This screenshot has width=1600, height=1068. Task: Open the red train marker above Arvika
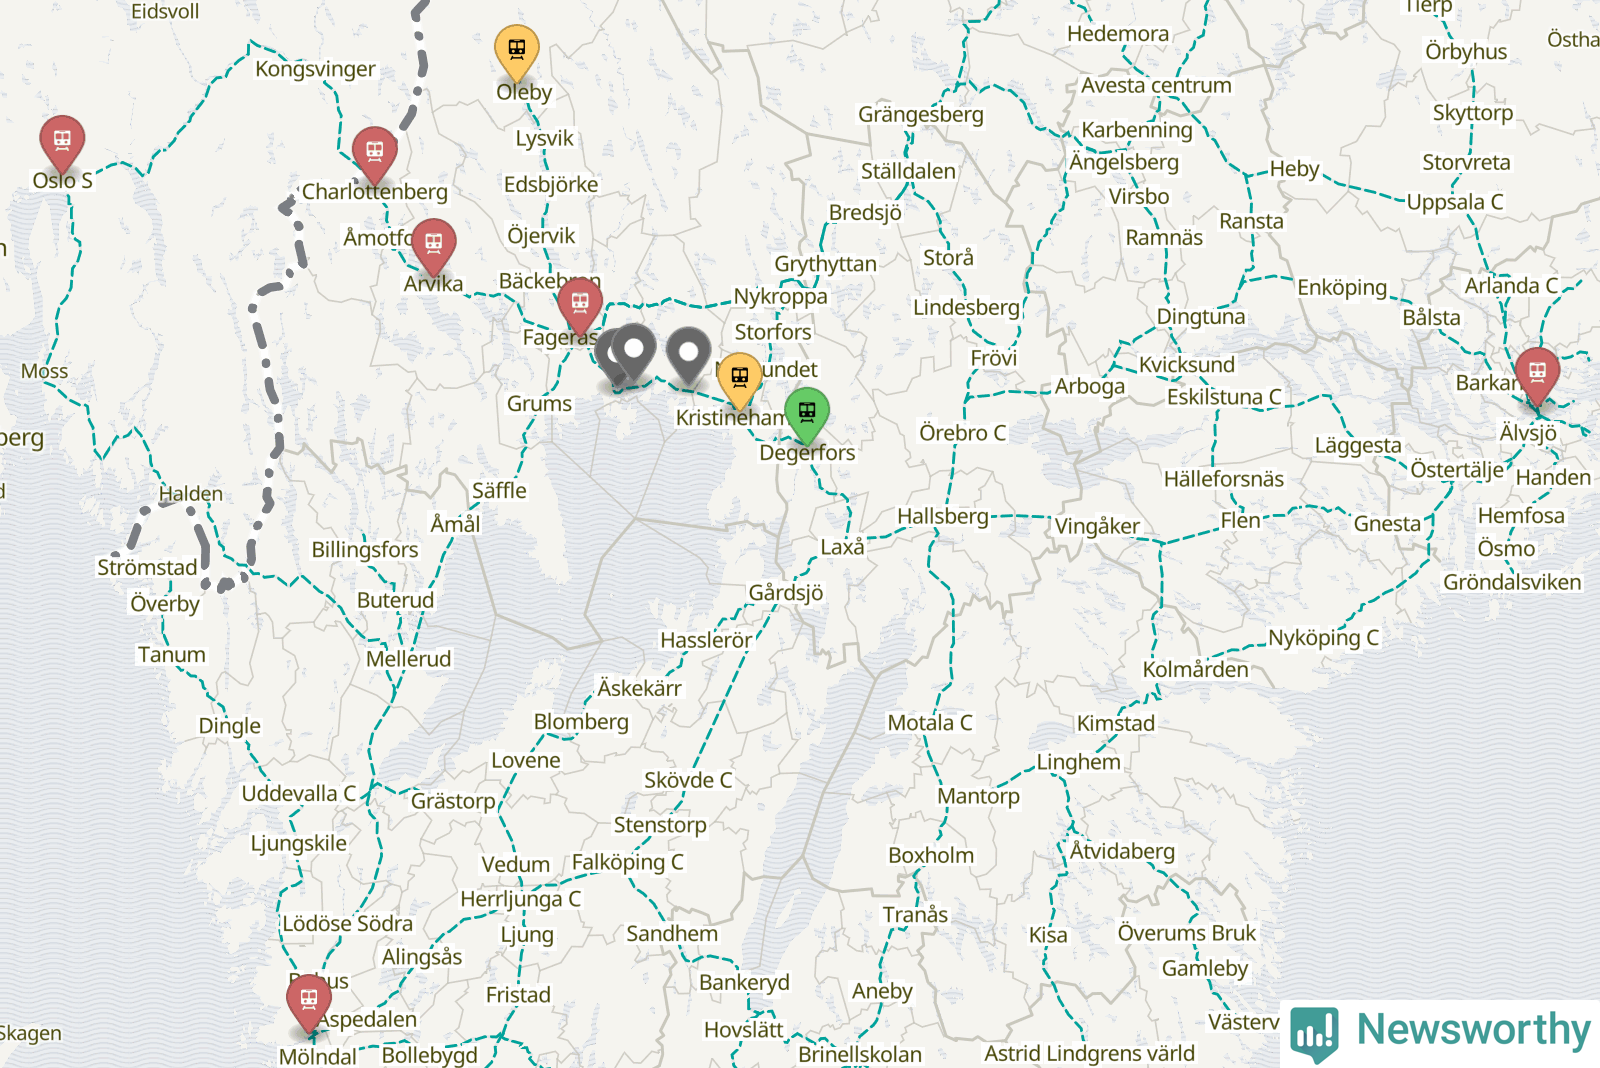click(433, 247)
